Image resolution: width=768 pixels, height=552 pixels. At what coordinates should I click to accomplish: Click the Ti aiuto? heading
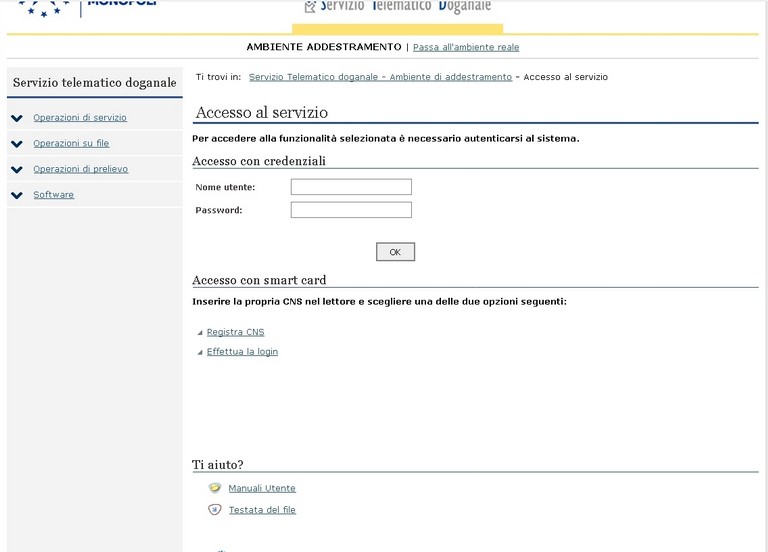[217, 464]
